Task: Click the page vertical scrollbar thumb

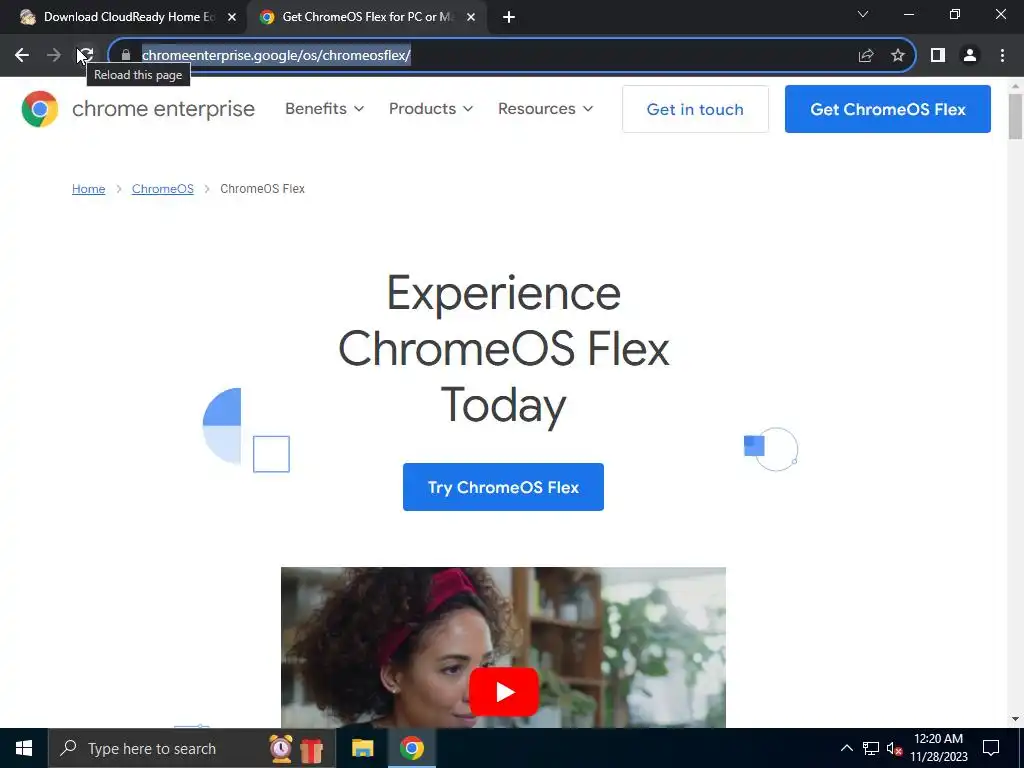Action: (1015, 116)
